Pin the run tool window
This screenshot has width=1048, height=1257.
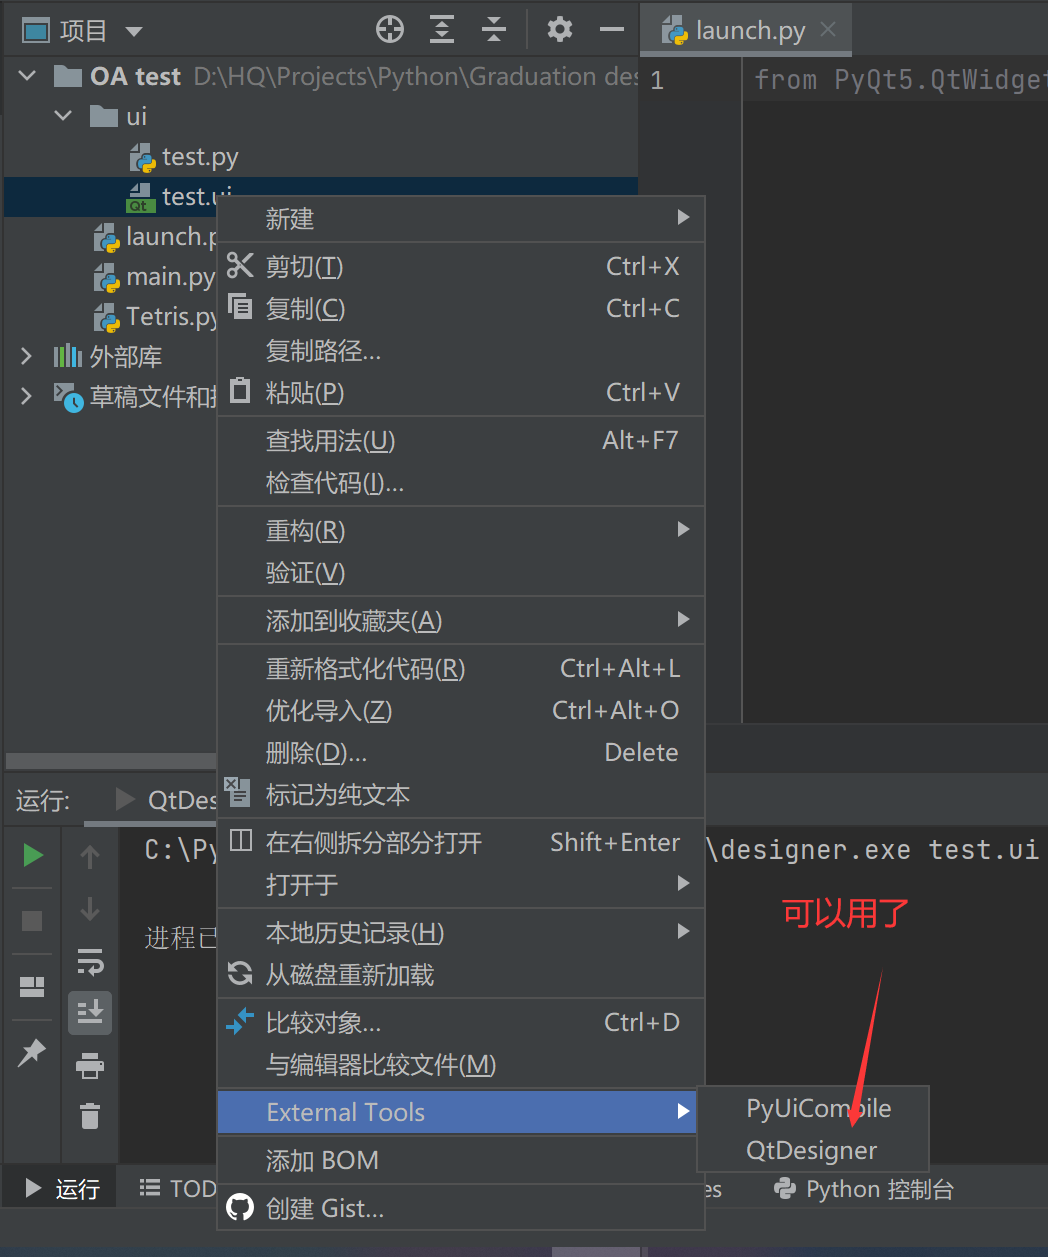(x=31, y=1052)
